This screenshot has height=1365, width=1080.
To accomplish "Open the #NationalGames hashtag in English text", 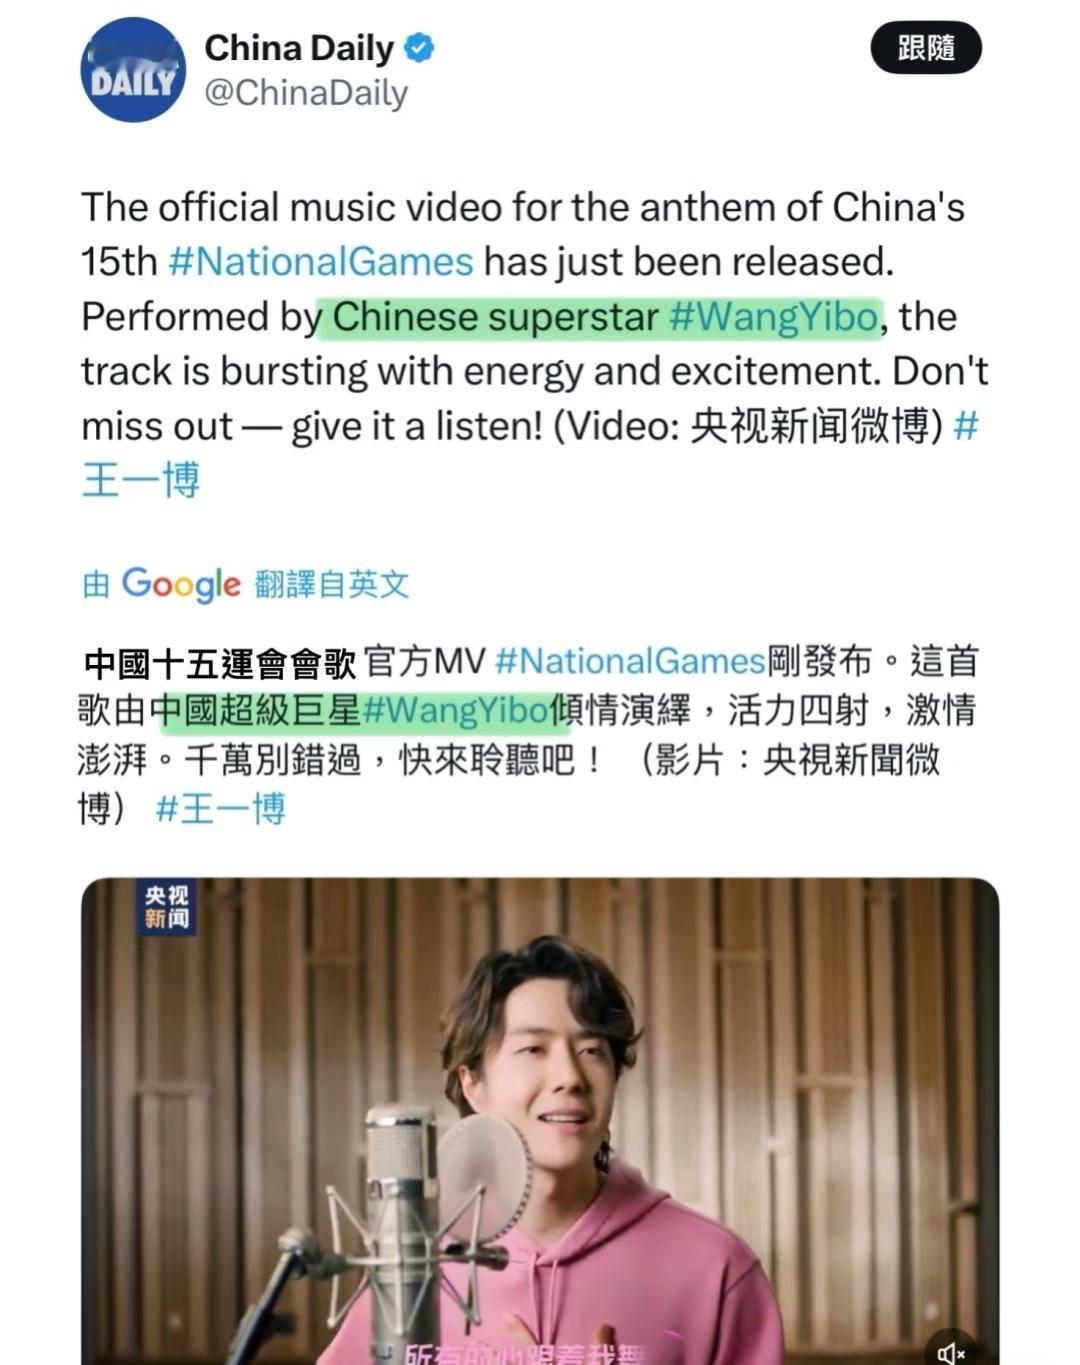I will point(321,262).
